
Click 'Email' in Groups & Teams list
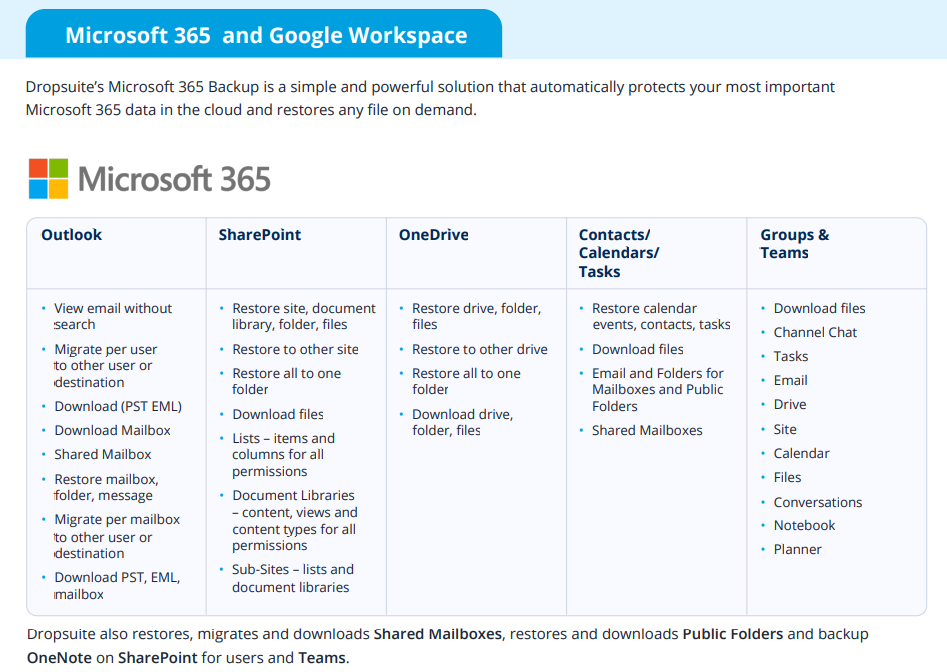(791, 380)
